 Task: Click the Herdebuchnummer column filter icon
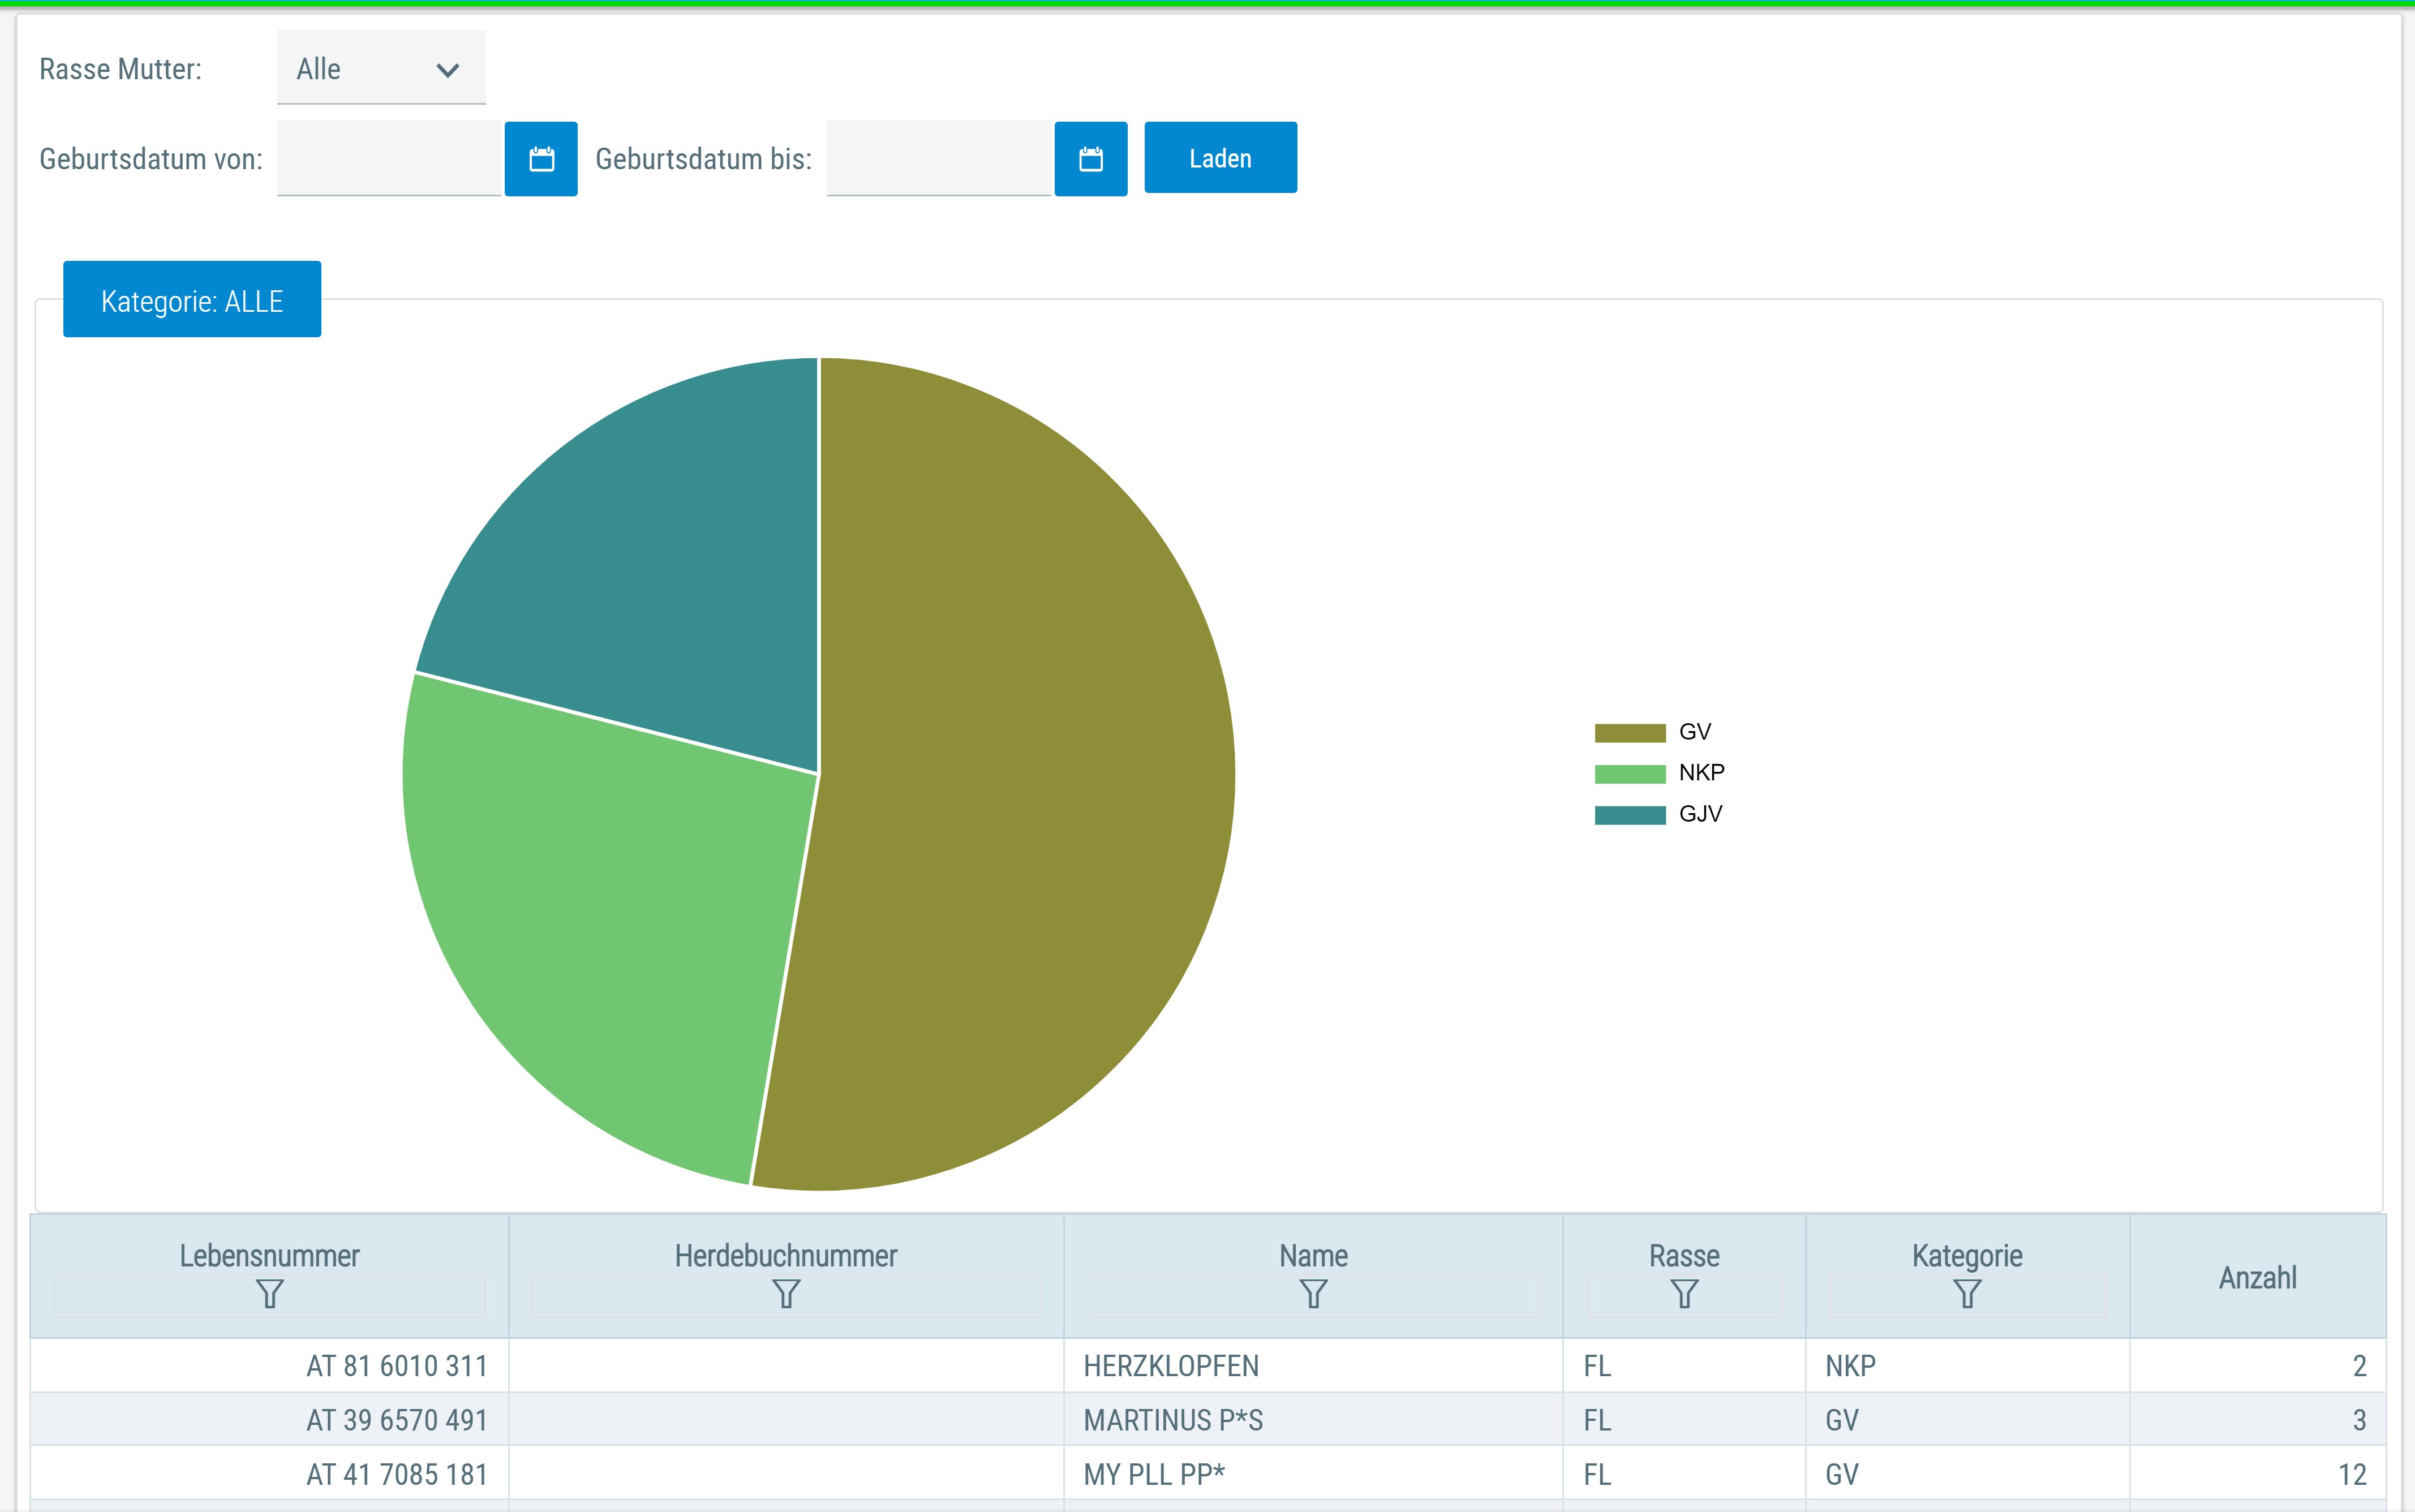[x=786, y=1294]
